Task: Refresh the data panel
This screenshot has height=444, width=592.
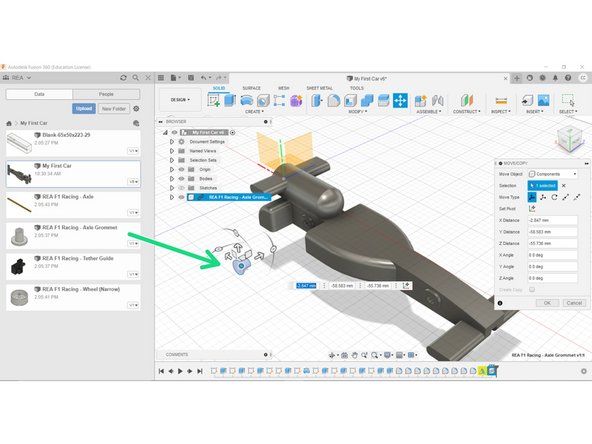Action: point(123,78)
